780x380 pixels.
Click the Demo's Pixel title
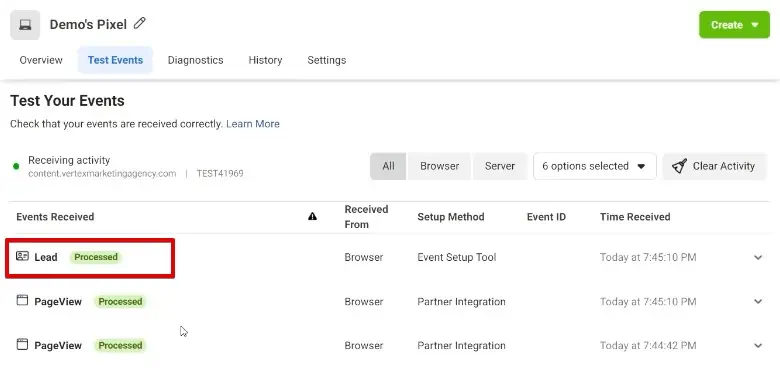tap(88, 24)
